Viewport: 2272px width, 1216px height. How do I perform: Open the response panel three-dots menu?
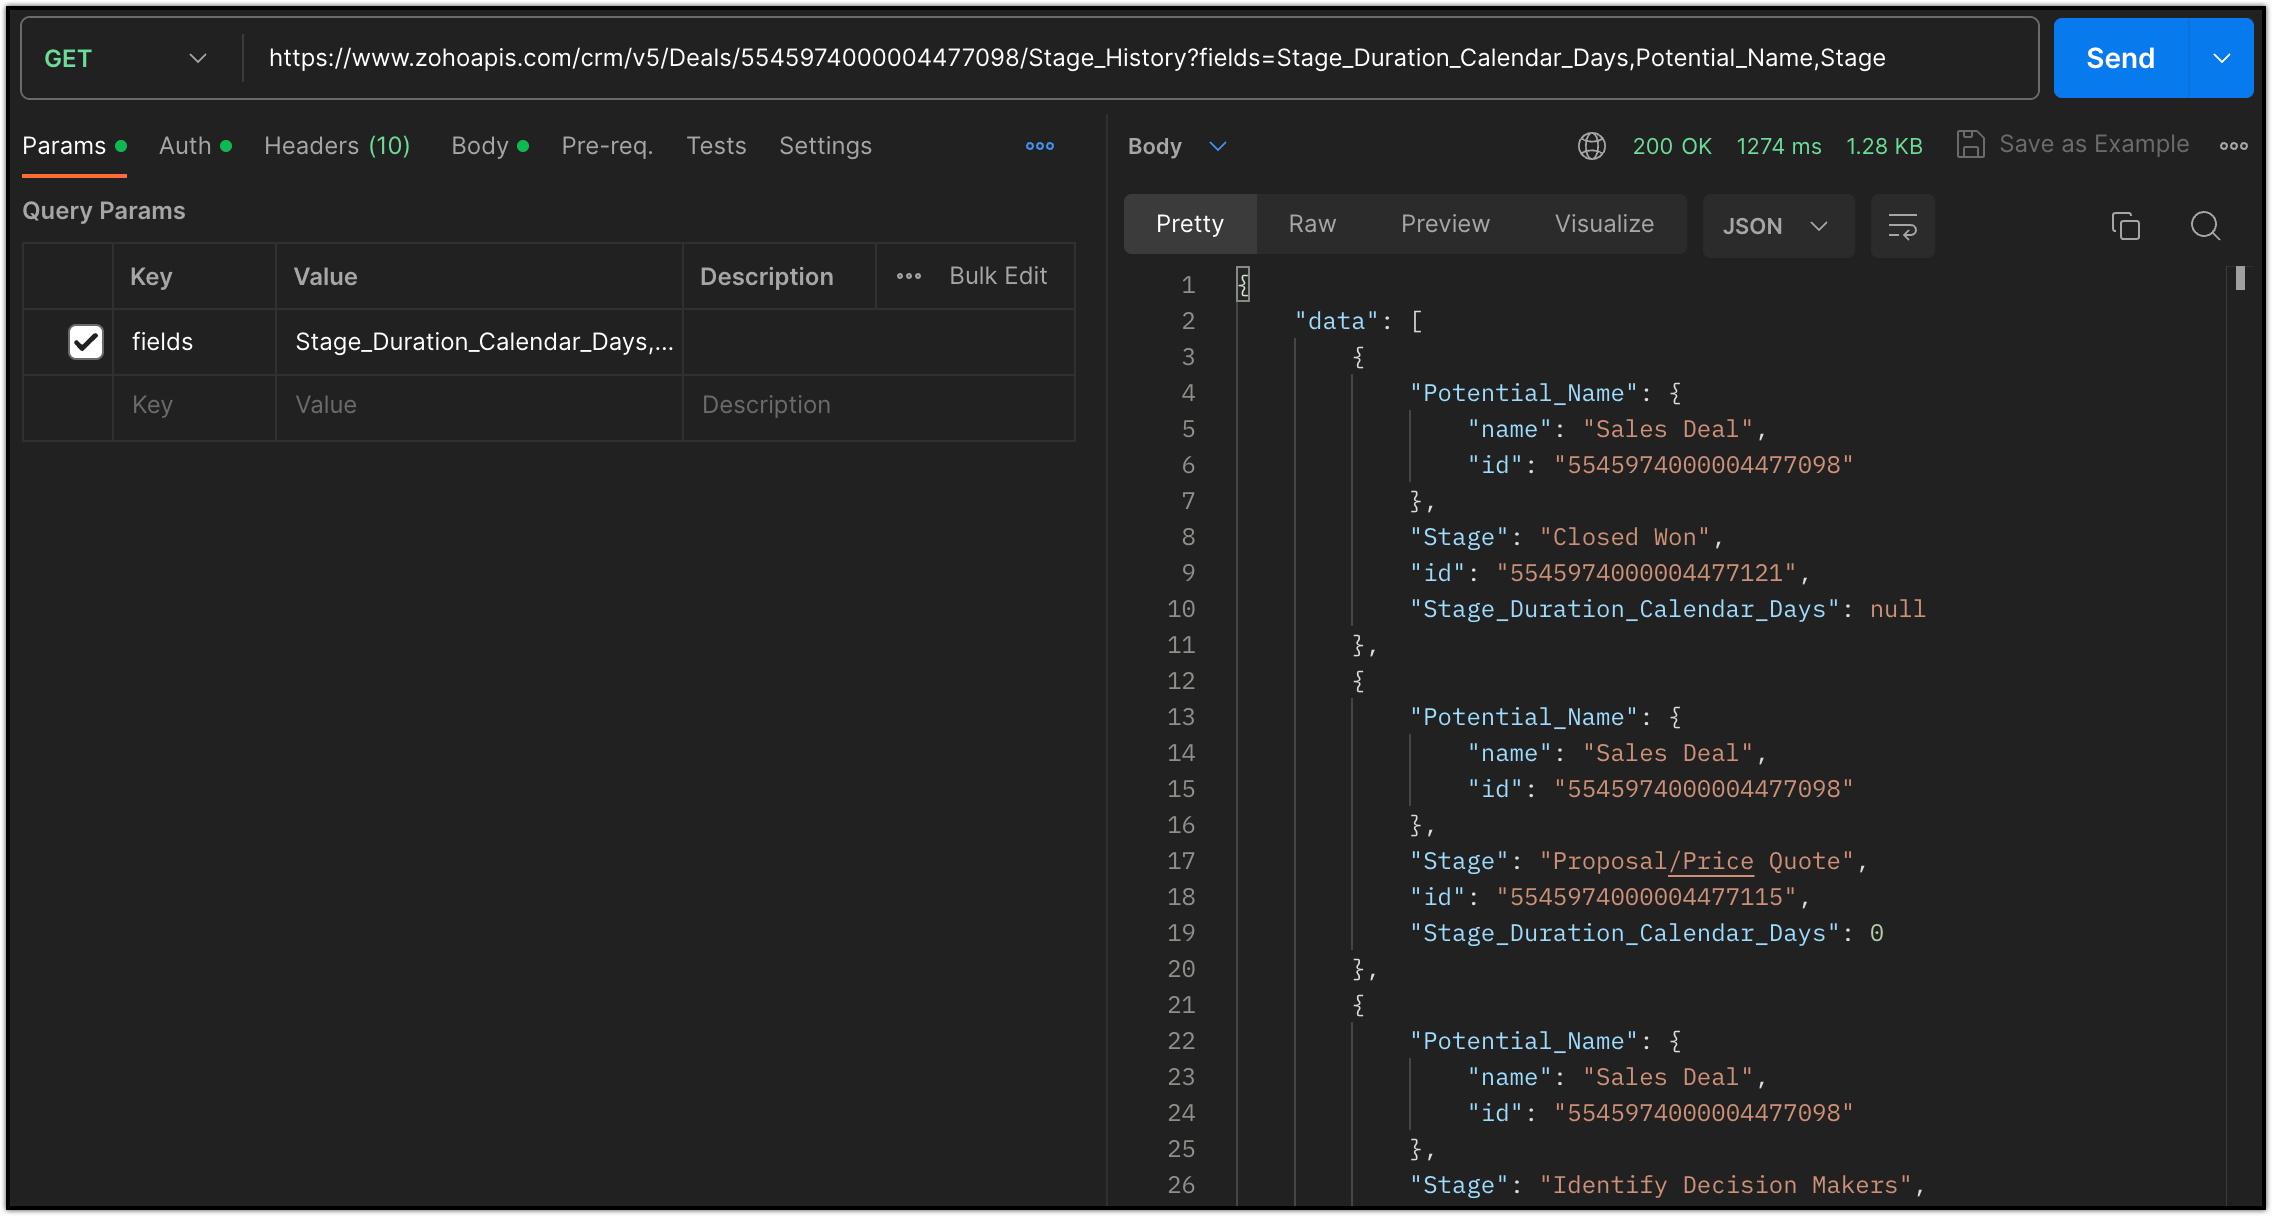(x=2233, y=146)
